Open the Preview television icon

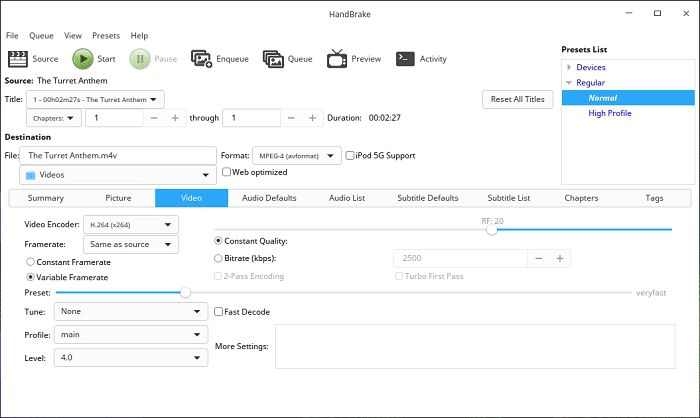(x=335, y=59)
